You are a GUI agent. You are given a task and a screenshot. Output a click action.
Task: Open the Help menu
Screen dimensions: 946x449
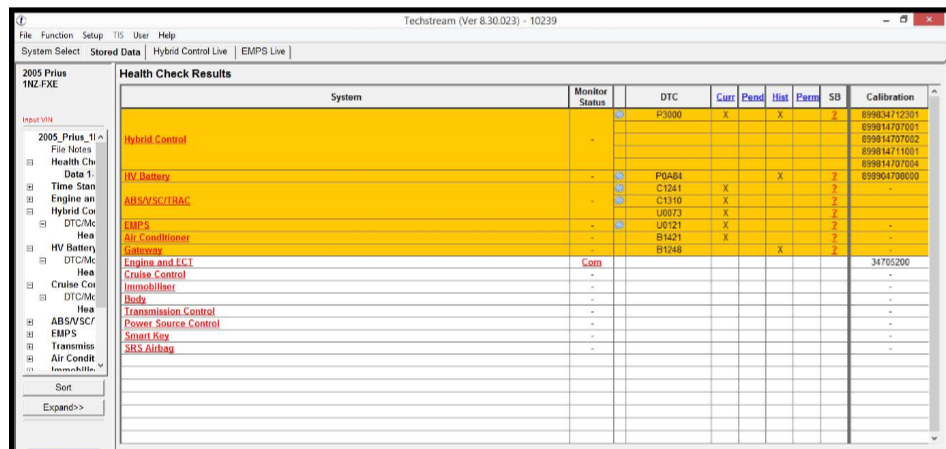(167, 36)
